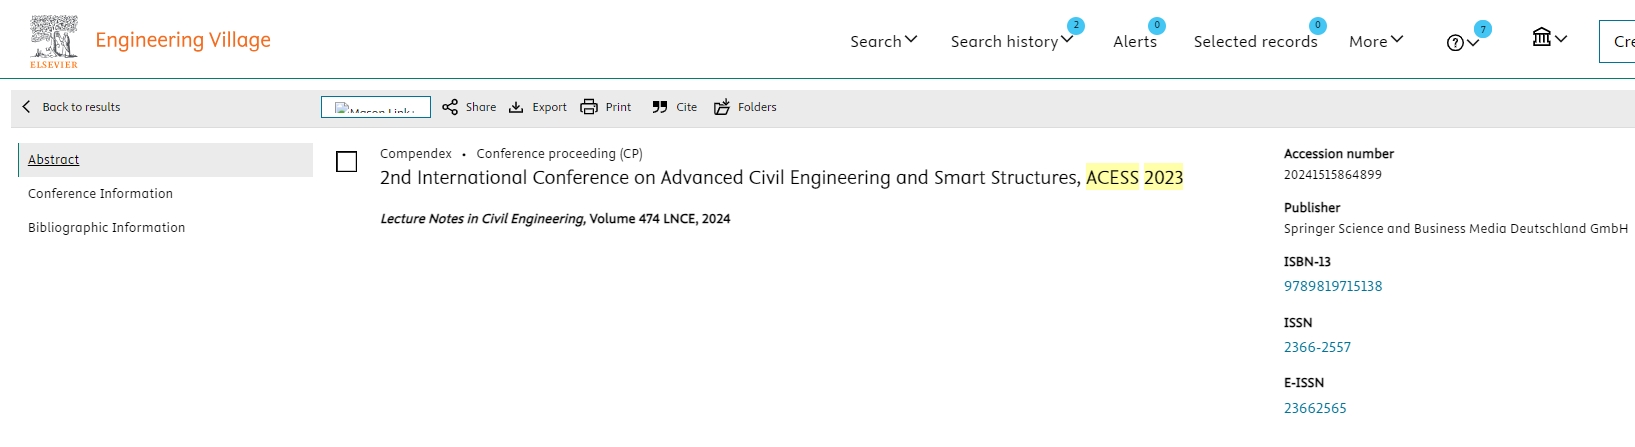Open the Alerts menu item

[x=1135, y=41]
